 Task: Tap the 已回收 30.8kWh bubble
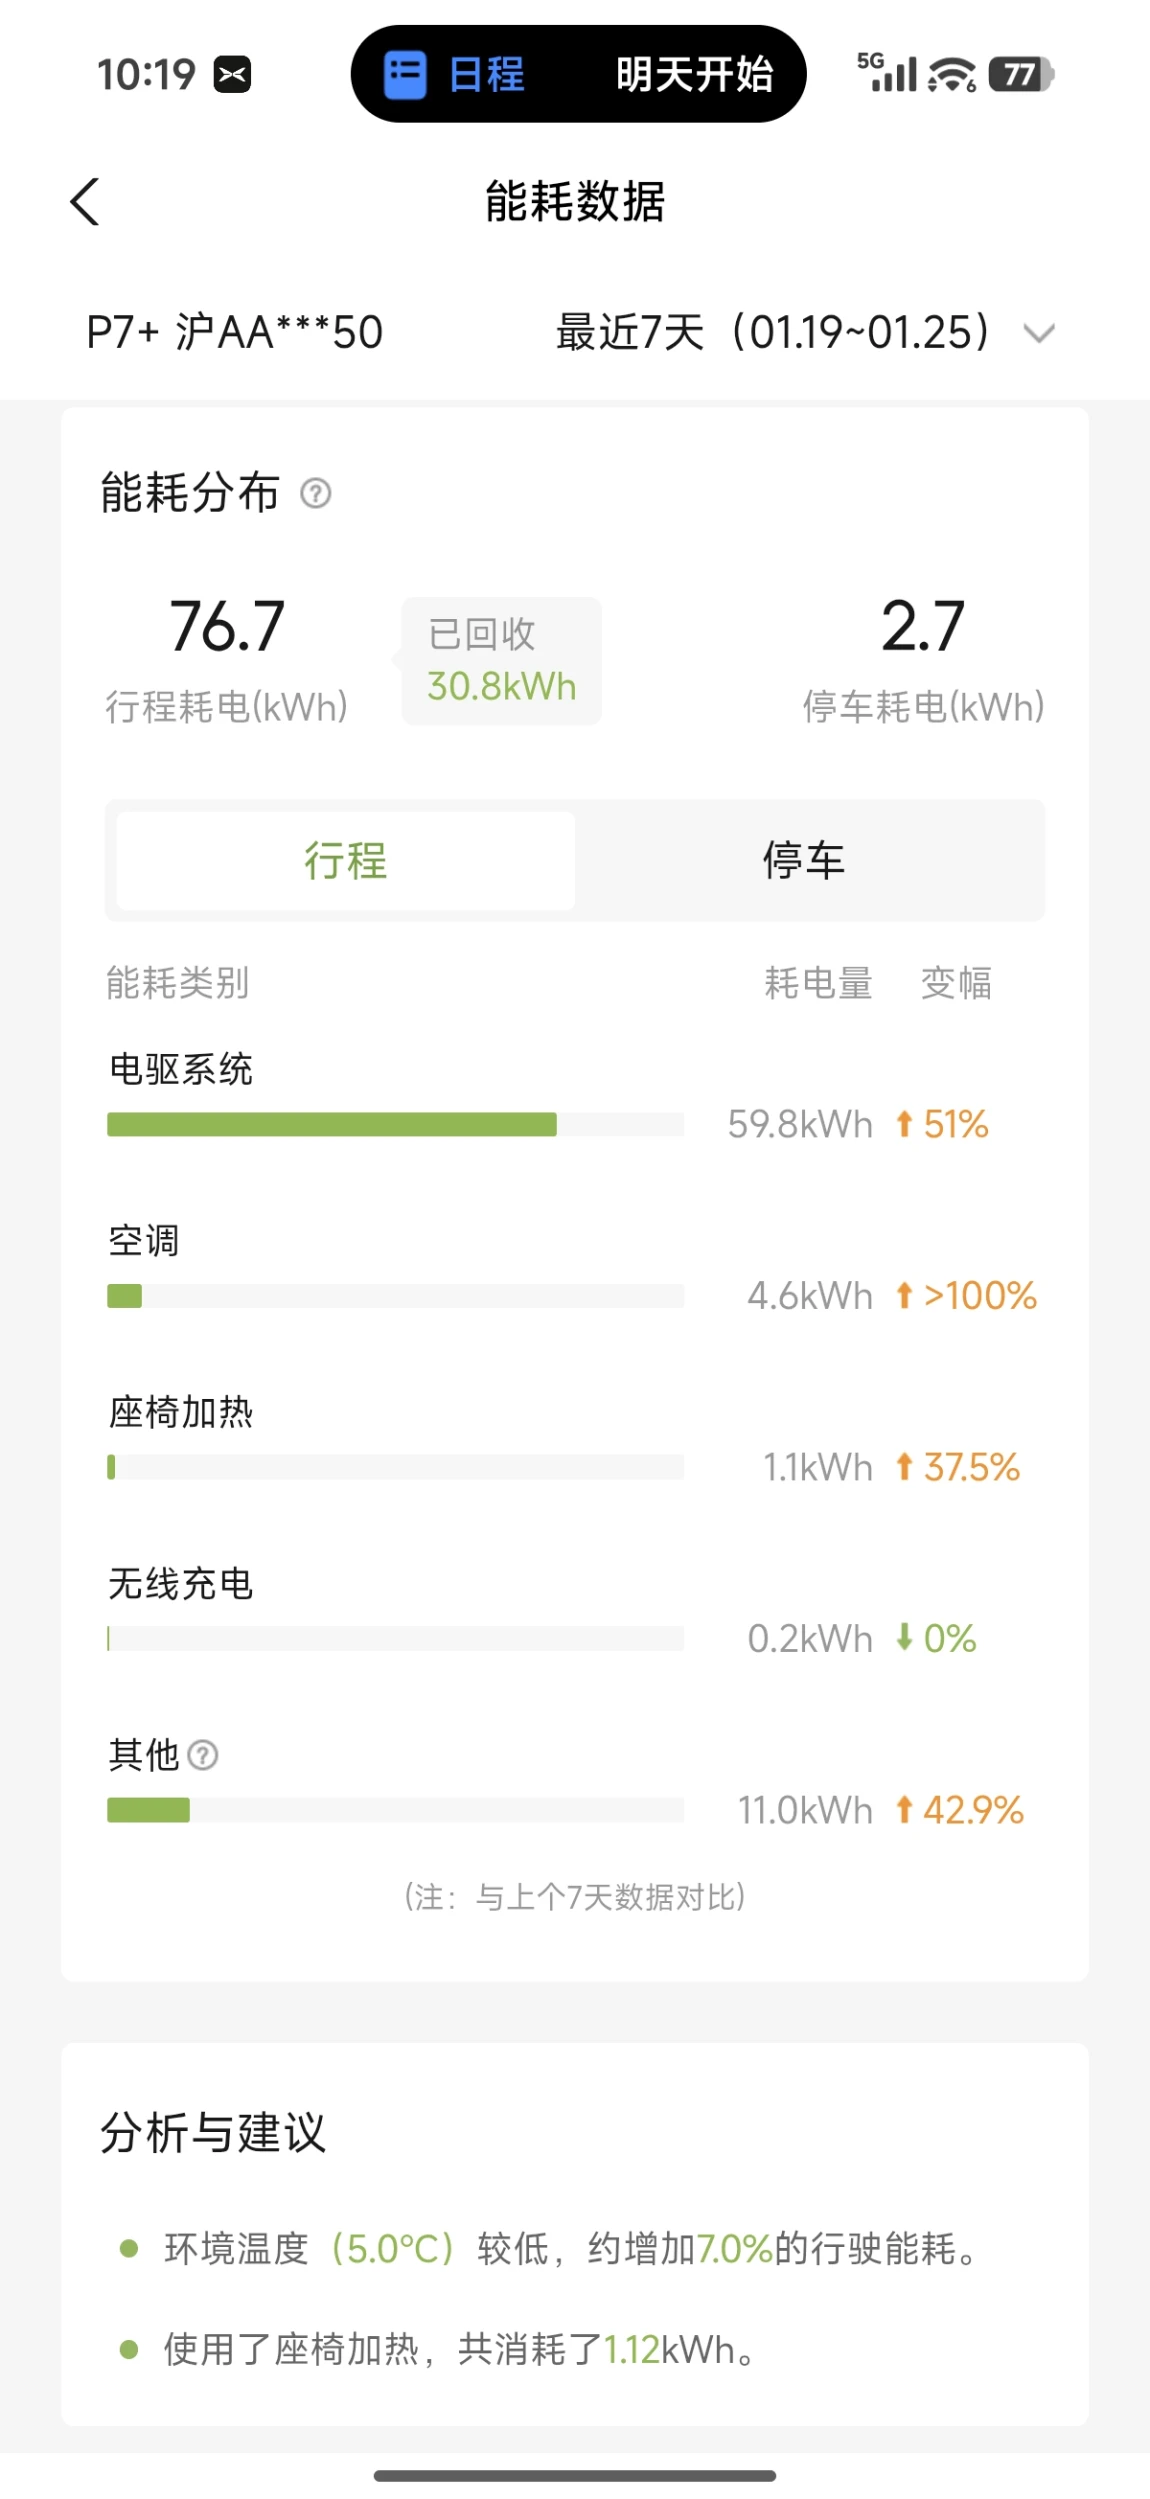501,661
